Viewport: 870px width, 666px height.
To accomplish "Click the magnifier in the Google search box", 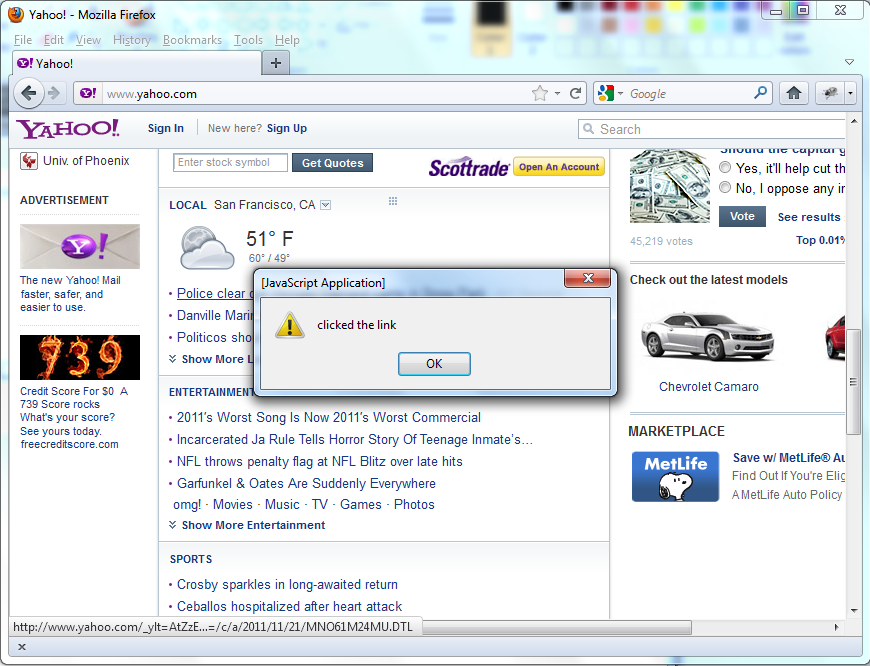I will coord(761,93).
